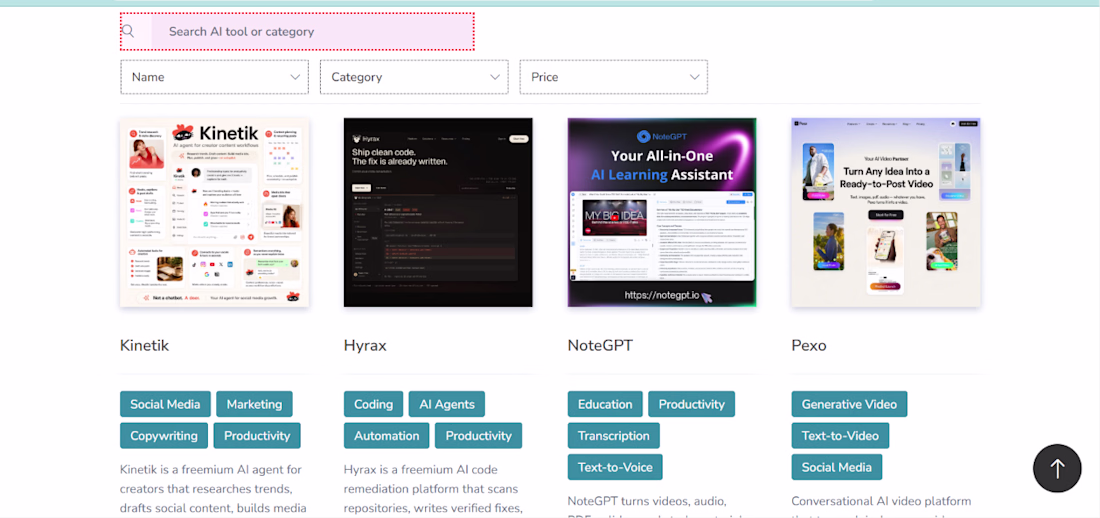
Task: Click the Kinetik description text
Action: tap(213, 489)
